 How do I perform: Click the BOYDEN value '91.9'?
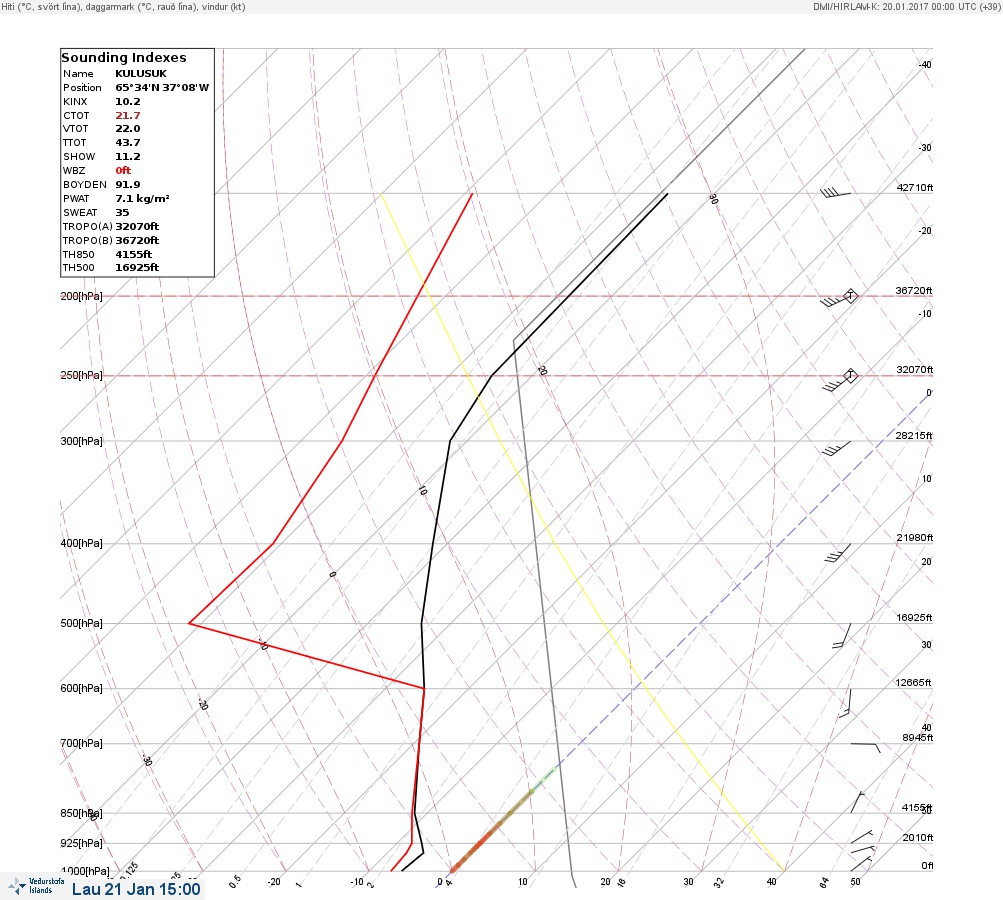click(x=128, y=185)
